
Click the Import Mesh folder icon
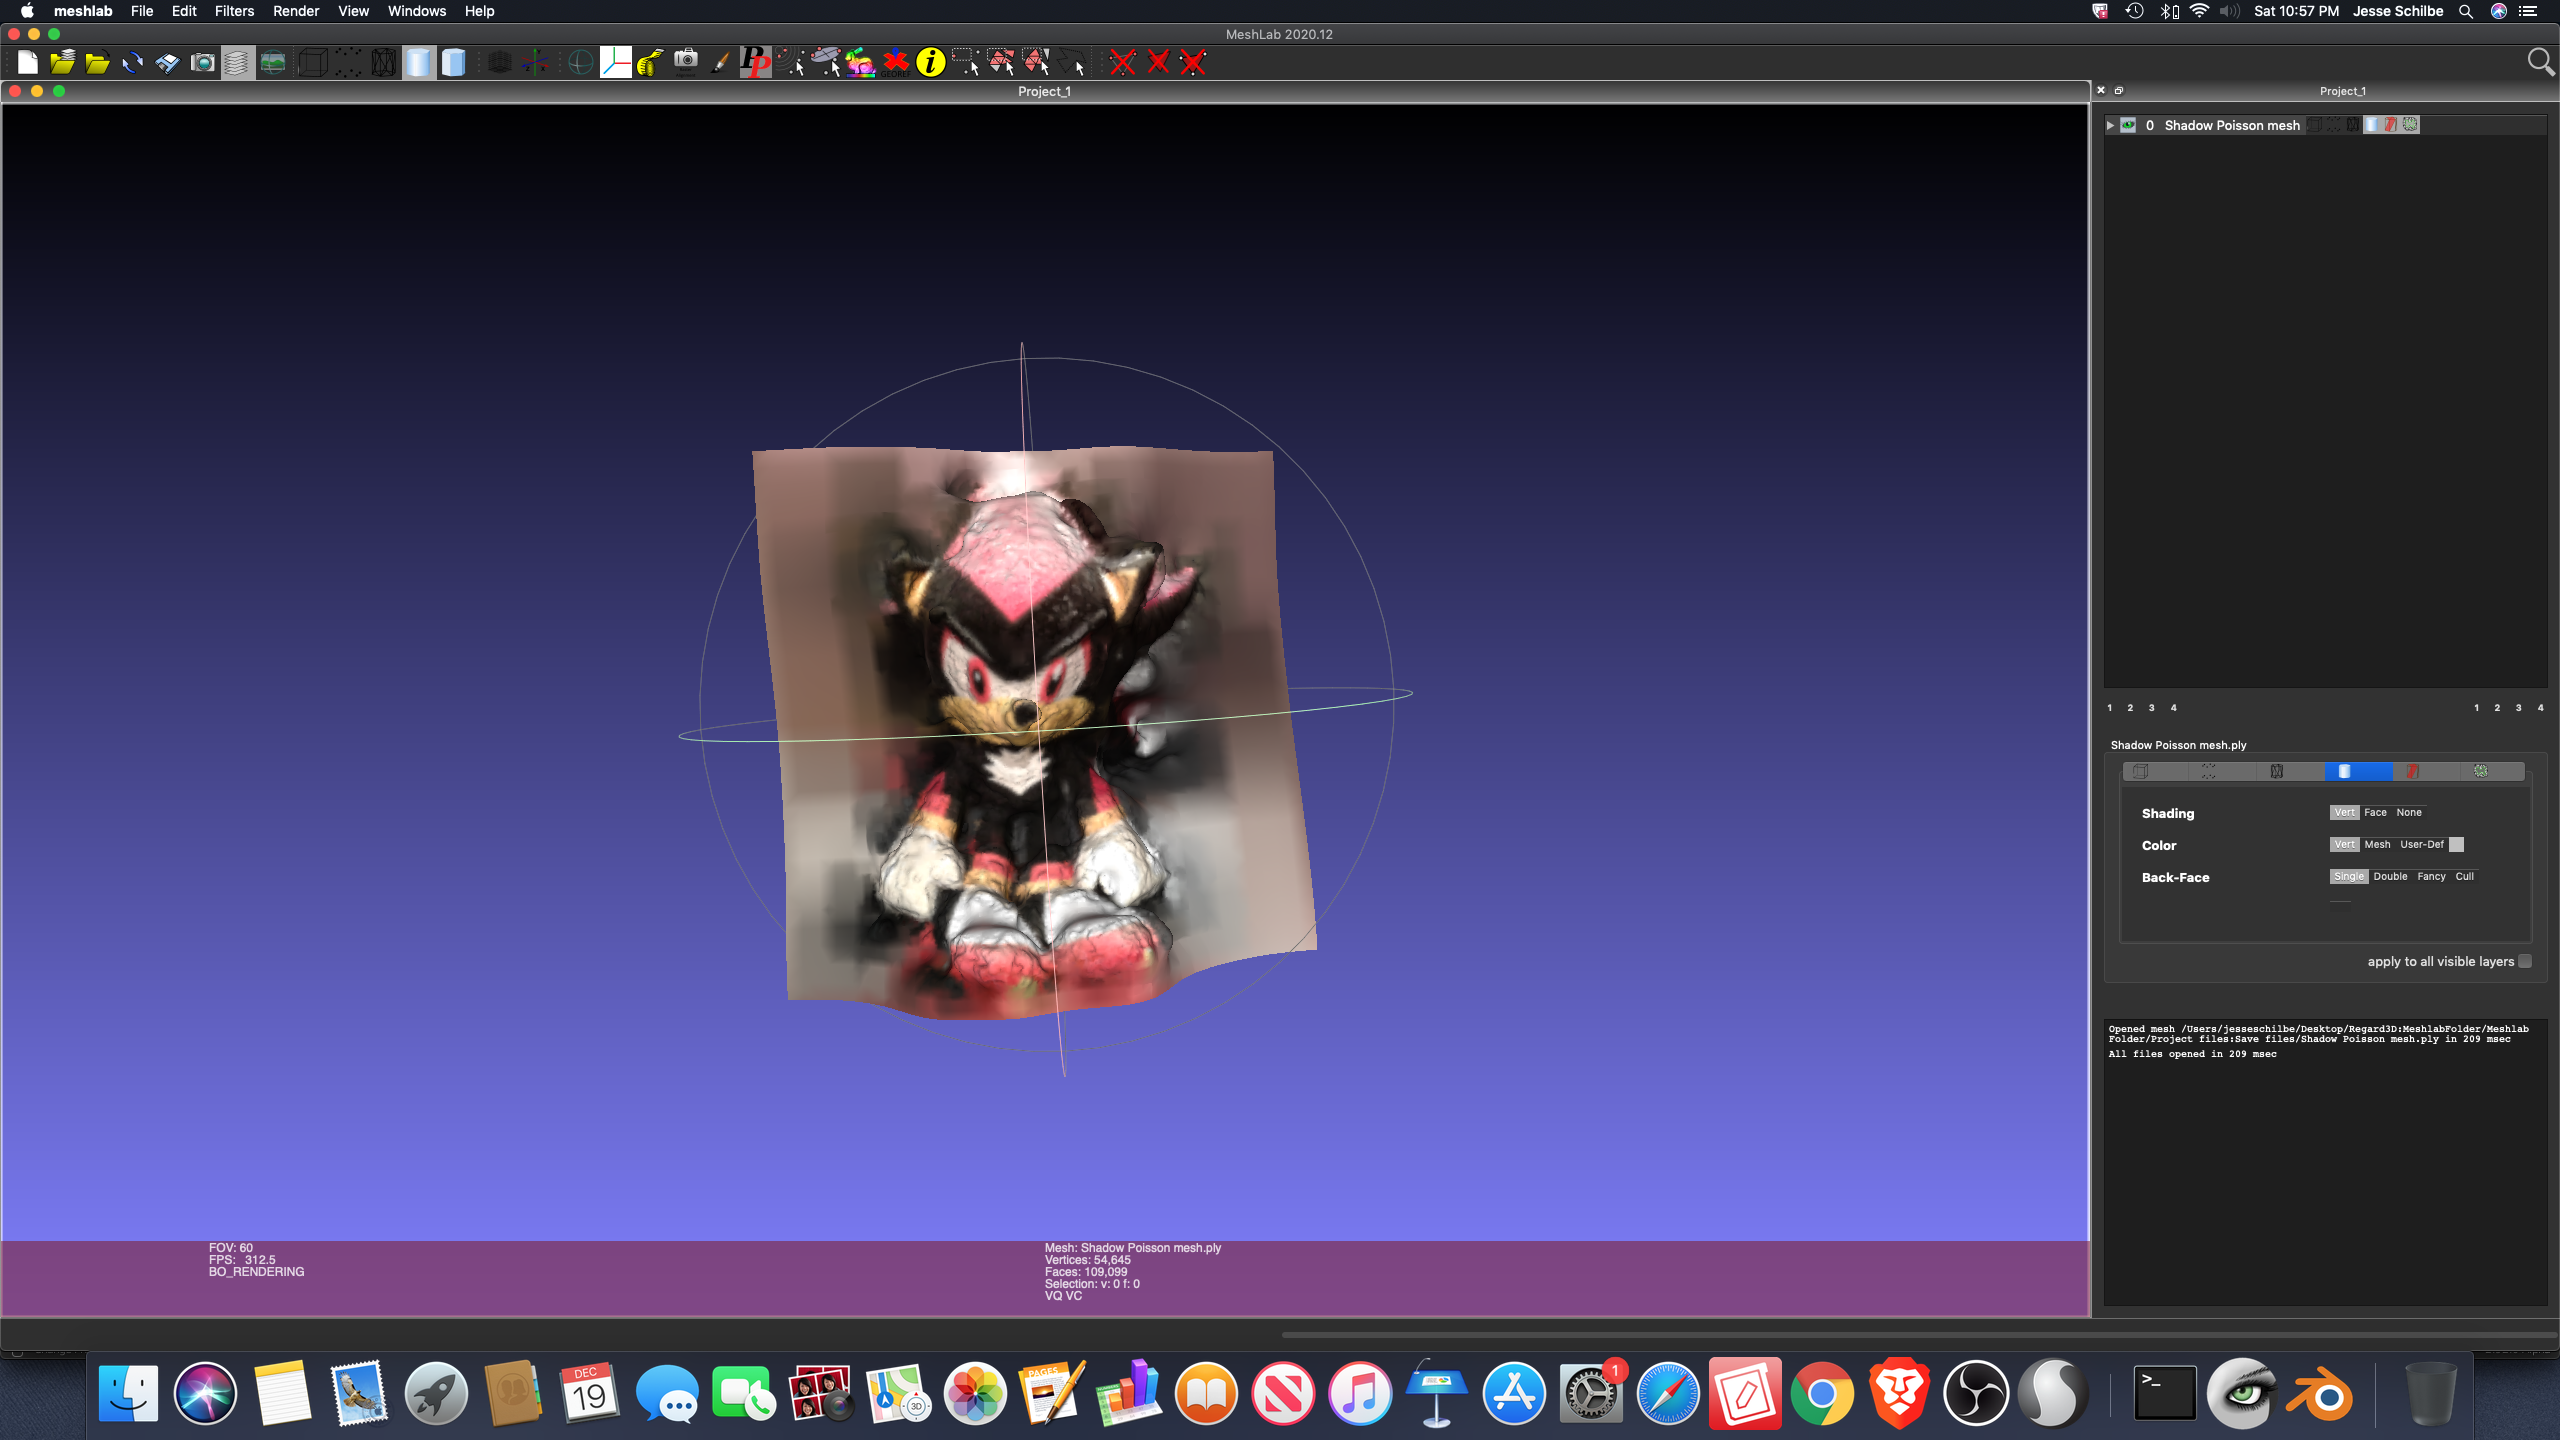[x=97, y=63]
